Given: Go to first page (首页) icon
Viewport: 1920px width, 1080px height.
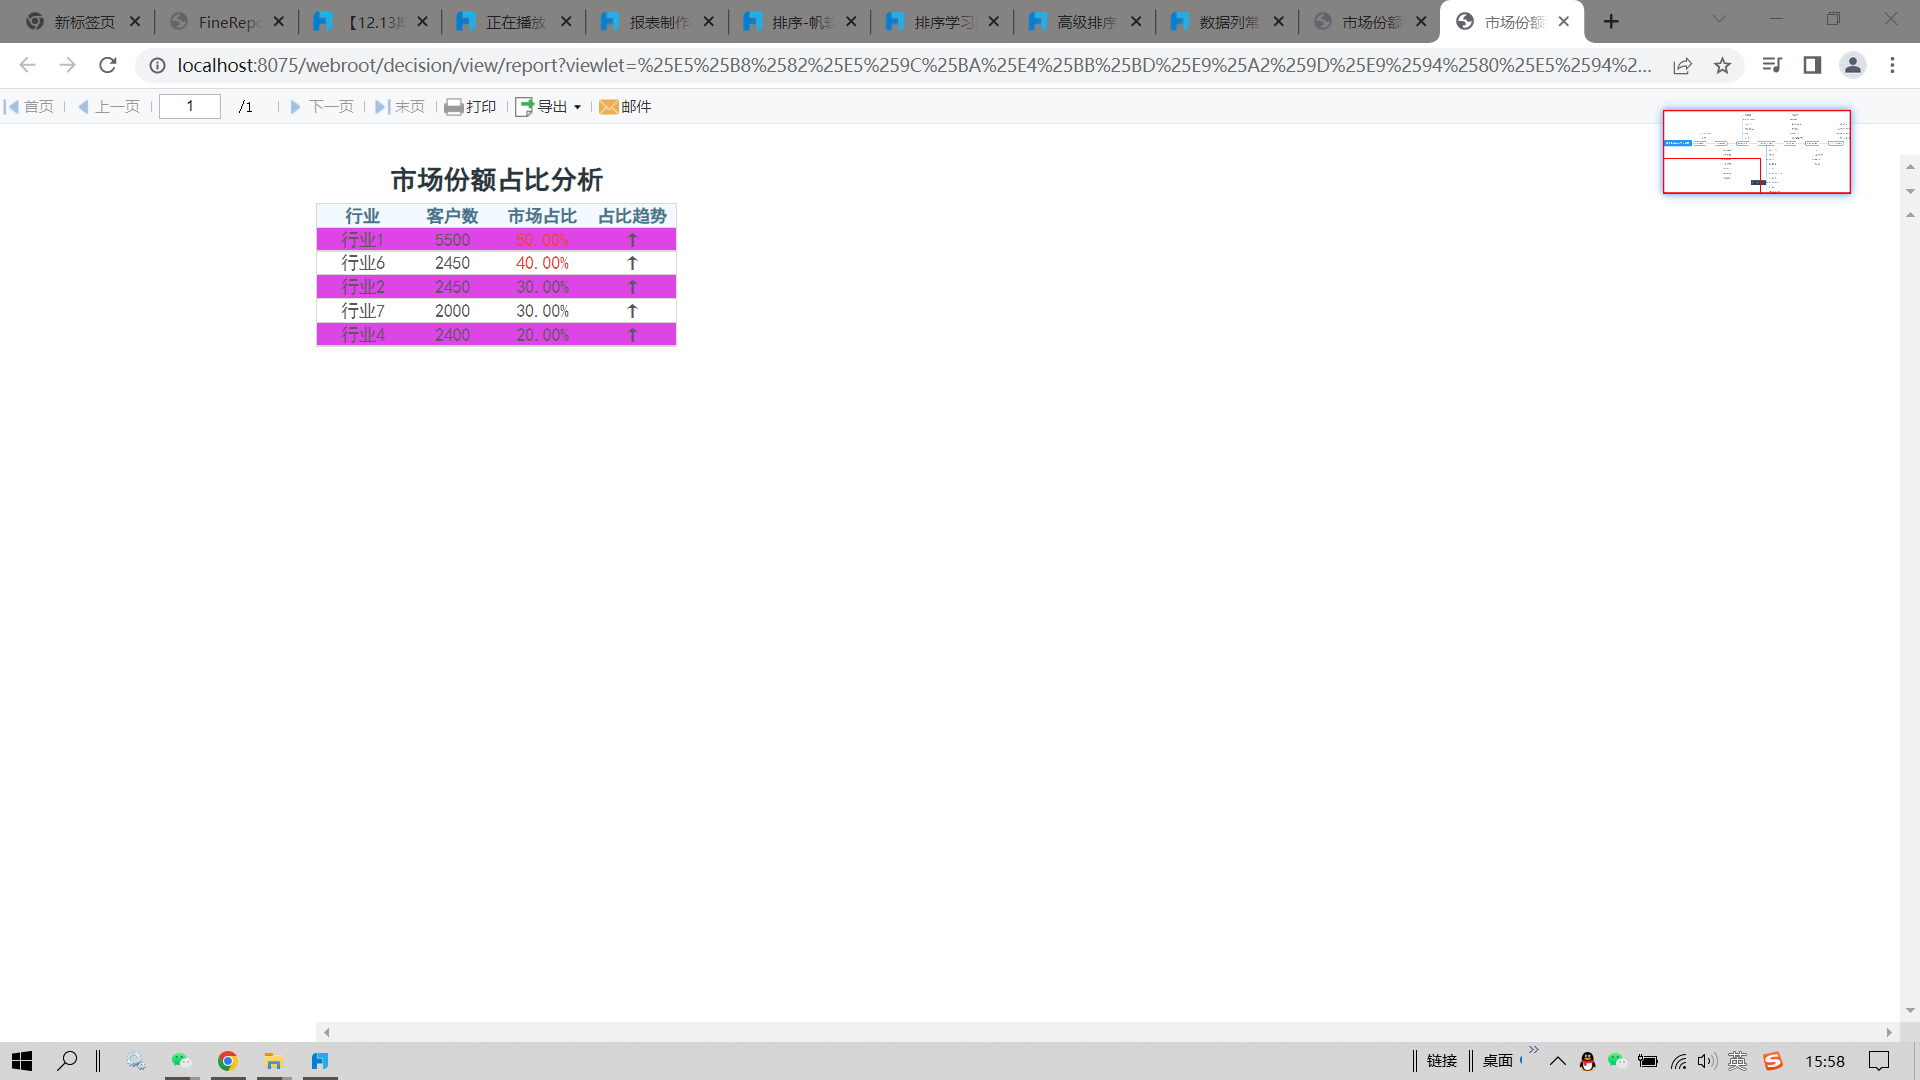Looking at the screenshot, I should coord(12,107).
